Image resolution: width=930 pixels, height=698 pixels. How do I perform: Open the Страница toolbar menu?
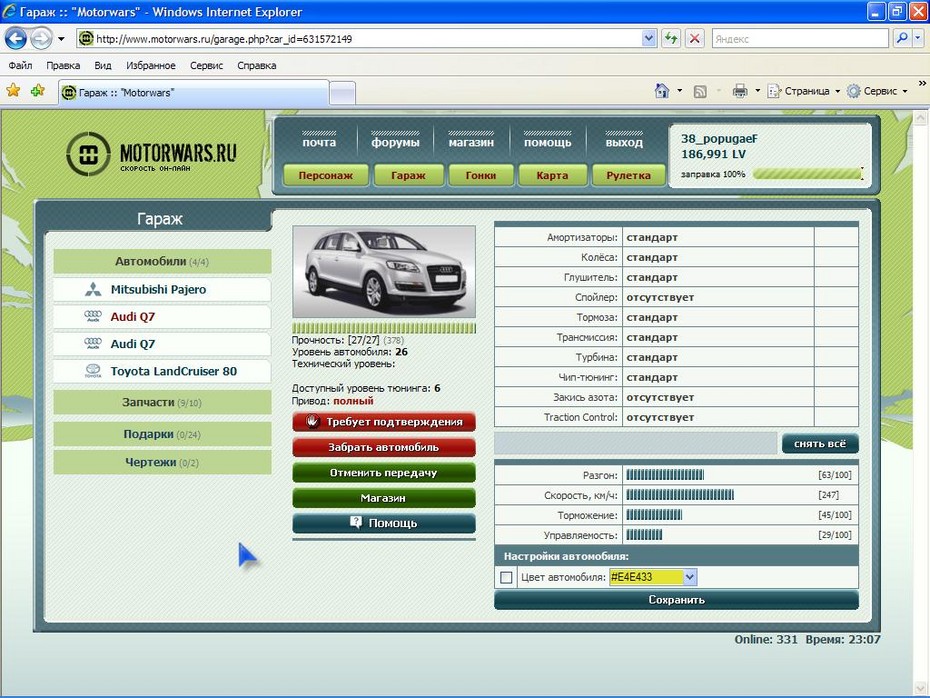(804, 91)
